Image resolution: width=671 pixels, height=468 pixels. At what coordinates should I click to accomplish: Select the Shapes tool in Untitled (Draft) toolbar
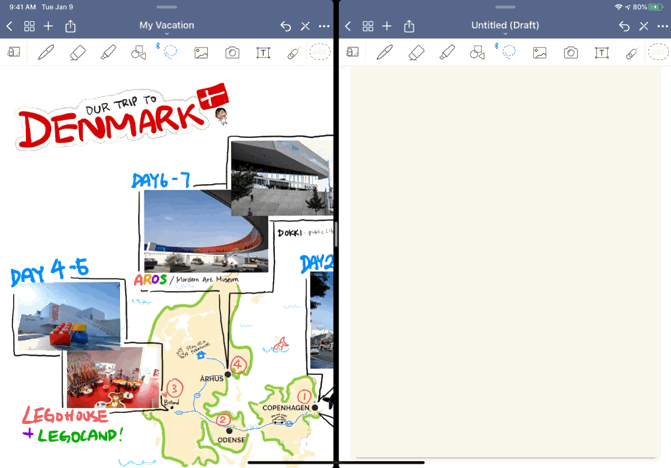pyautogui.click(x=477, y=52)
